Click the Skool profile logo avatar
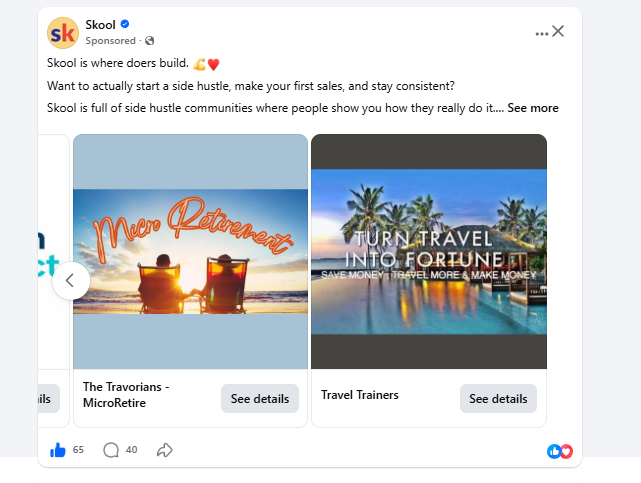 click(63, 33)
